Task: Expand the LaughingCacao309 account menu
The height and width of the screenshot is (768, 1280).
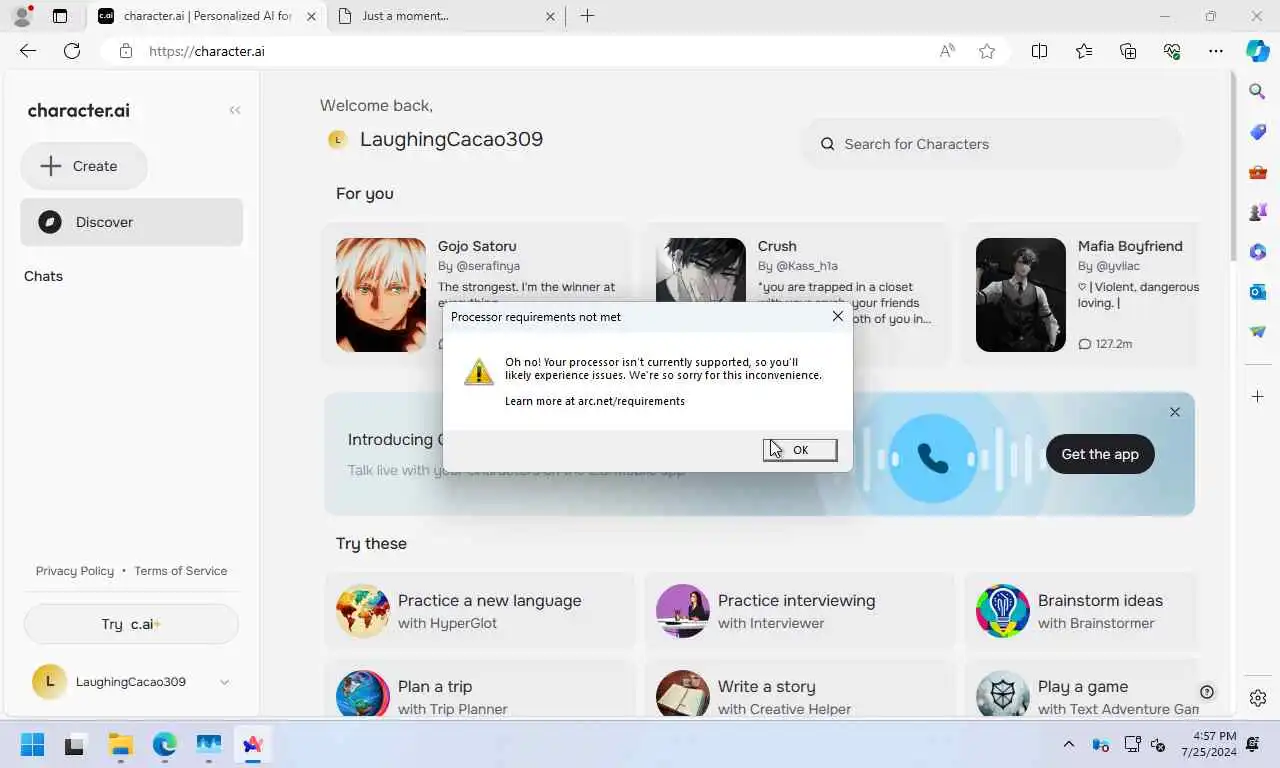Action: click(x=131, y=682)
